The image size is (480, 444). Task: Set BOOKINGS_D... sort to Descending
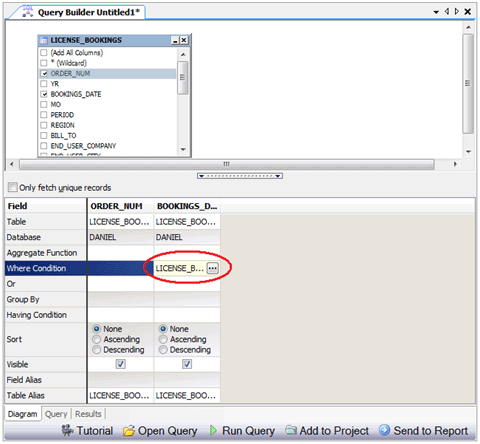coord(163,350)
